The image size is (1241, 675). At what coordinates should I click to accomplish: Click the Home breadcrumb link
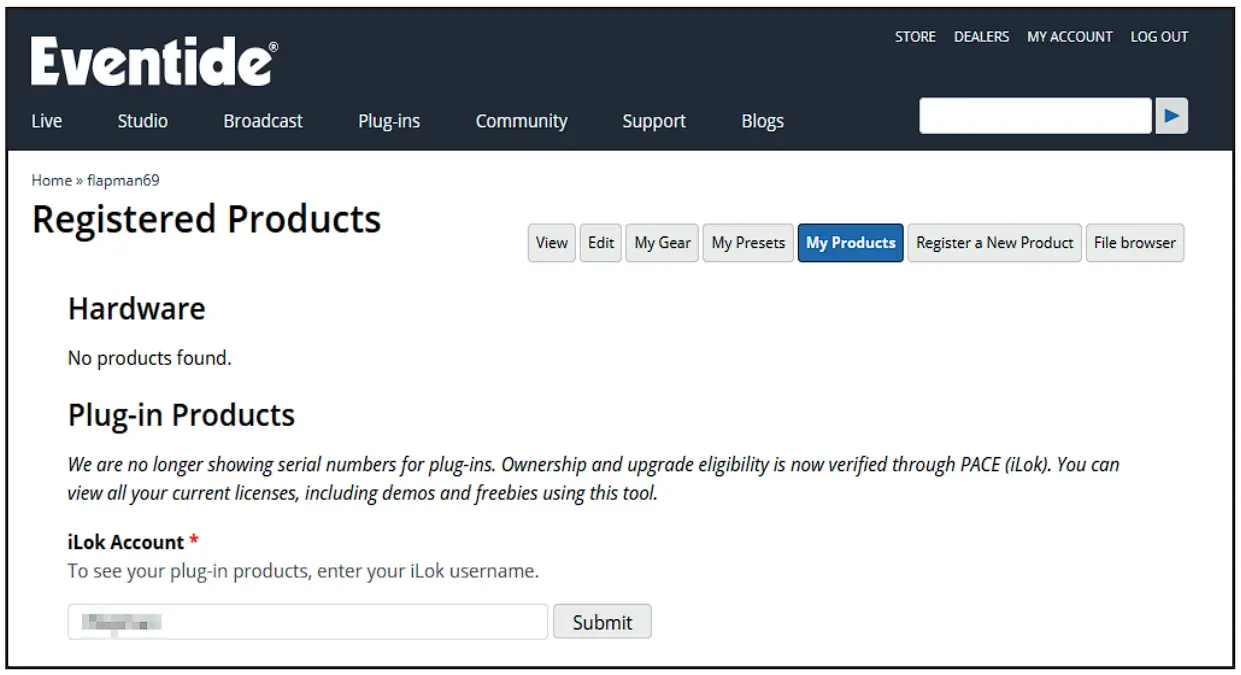tap(51, 180)
